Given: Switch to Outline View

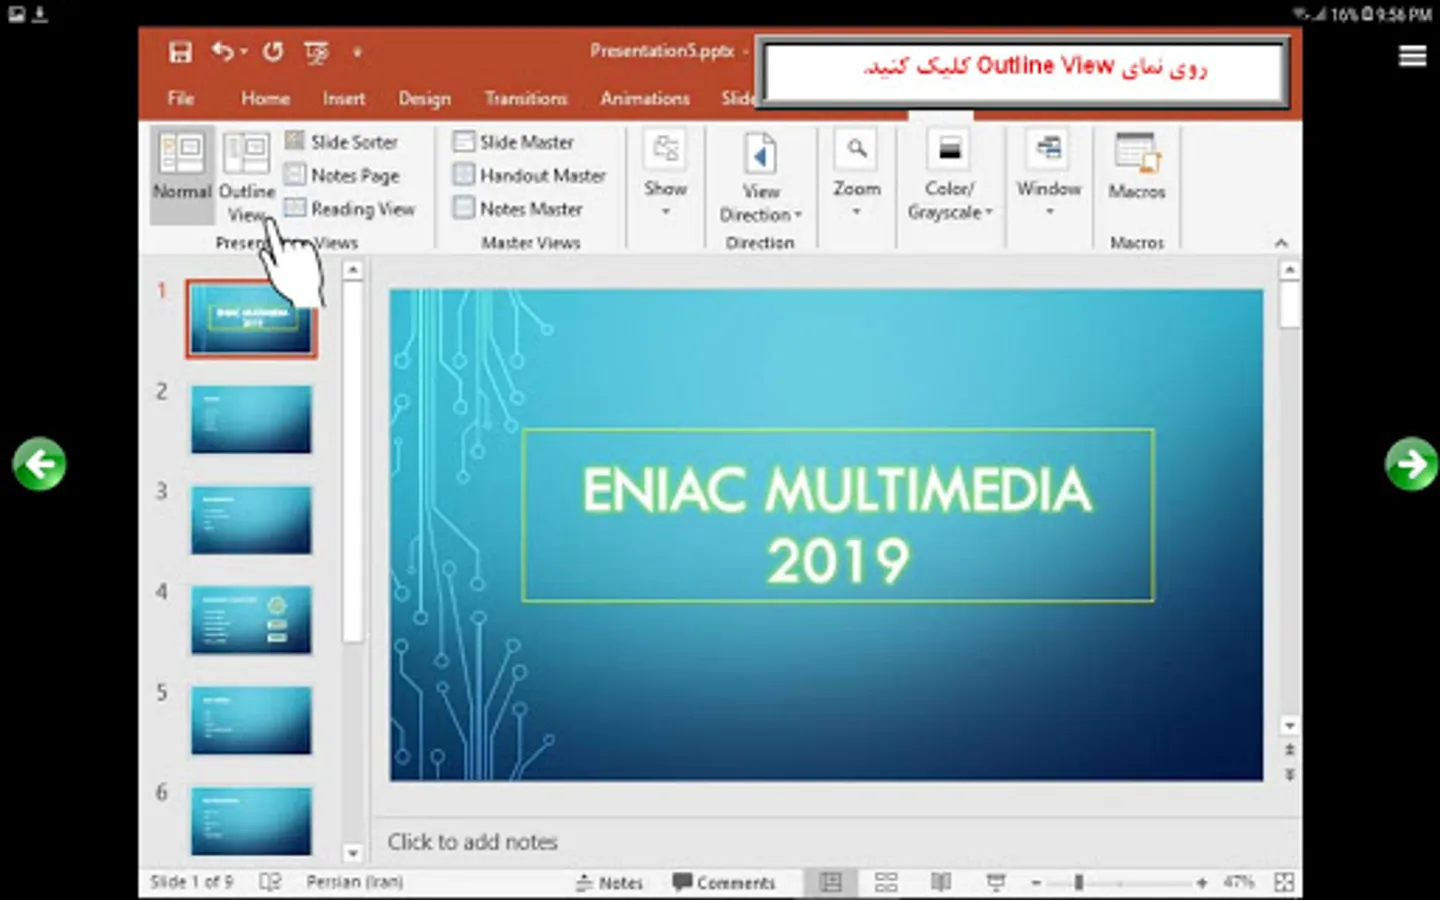Looking at the screenshot, I should (246, 176).
